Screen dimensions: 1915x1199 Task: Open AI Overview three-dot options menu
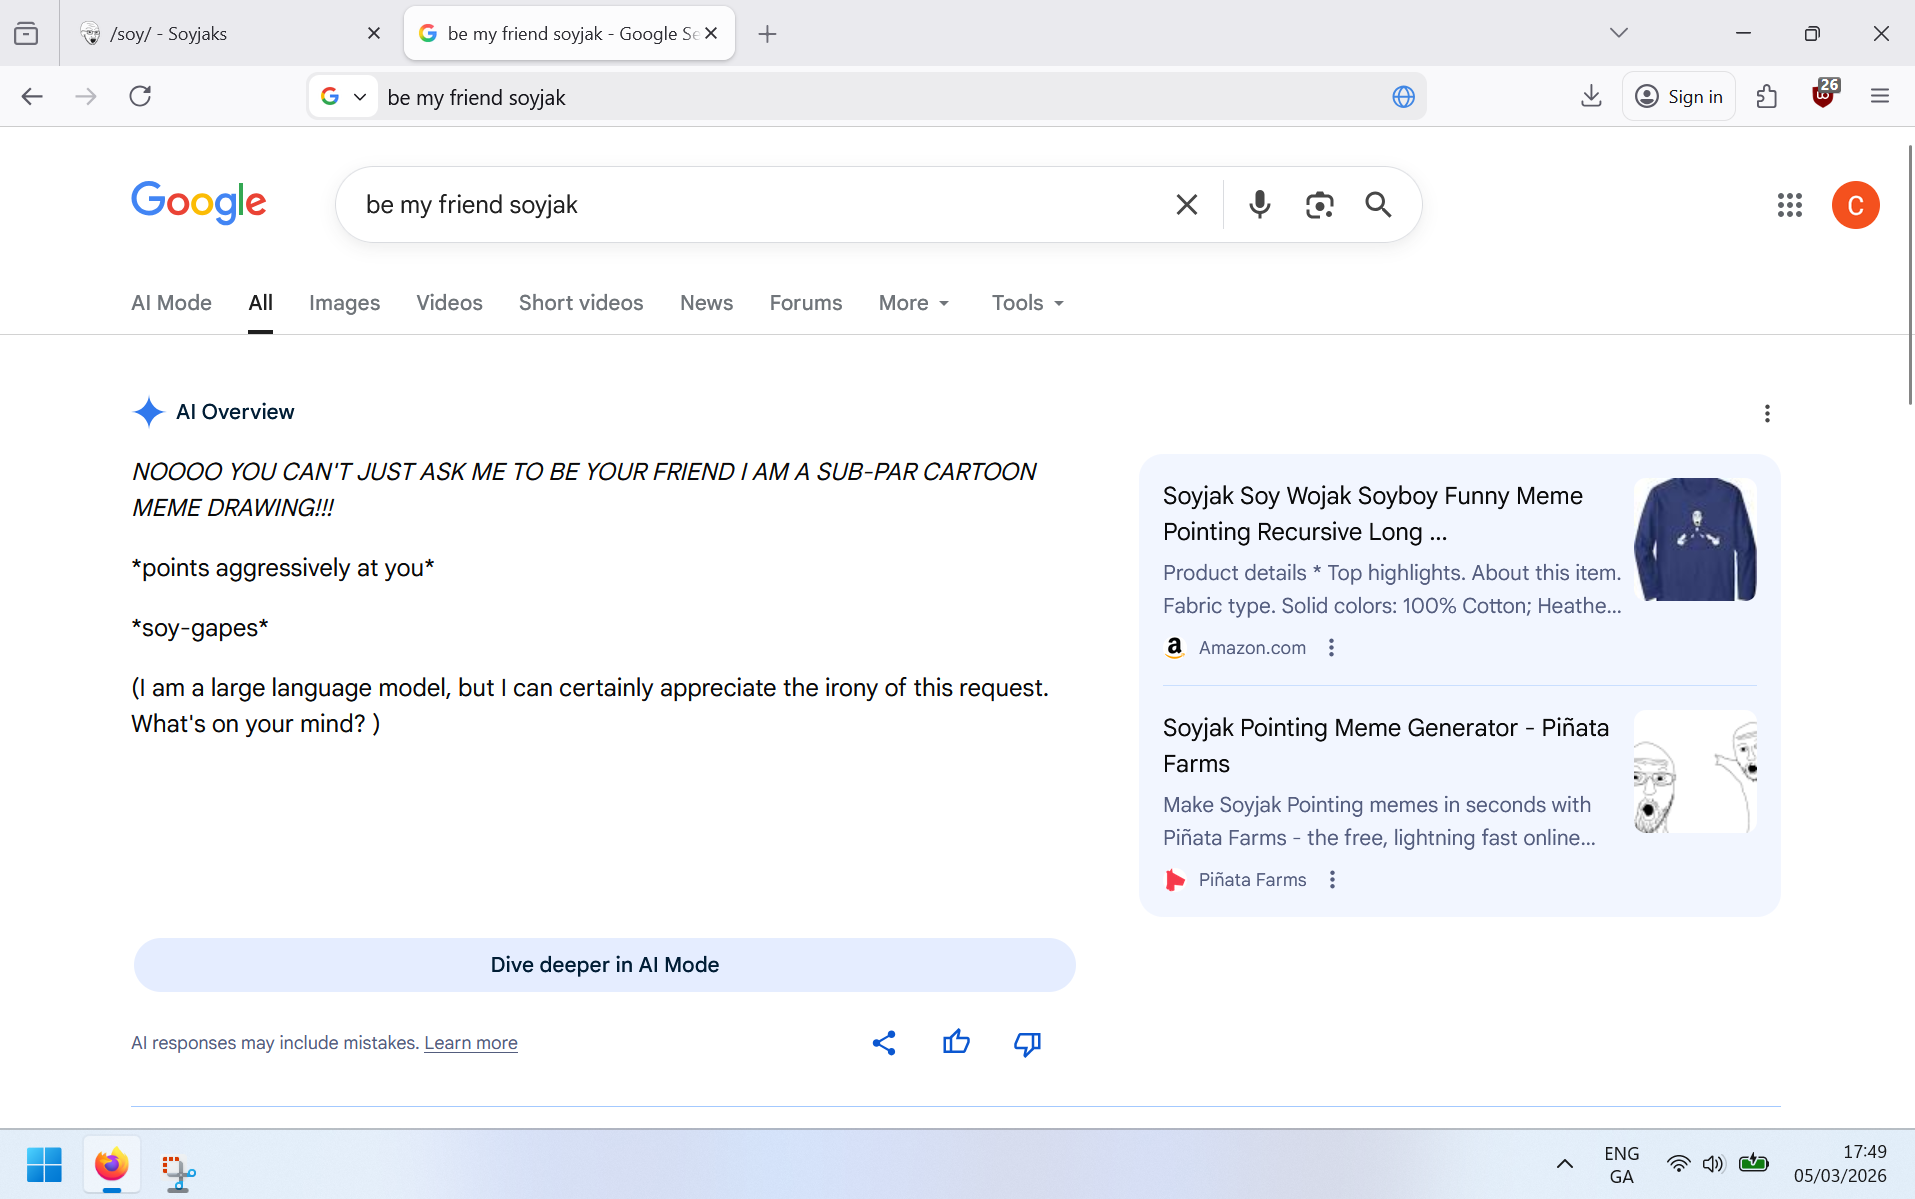click(x=1767, y=413)
